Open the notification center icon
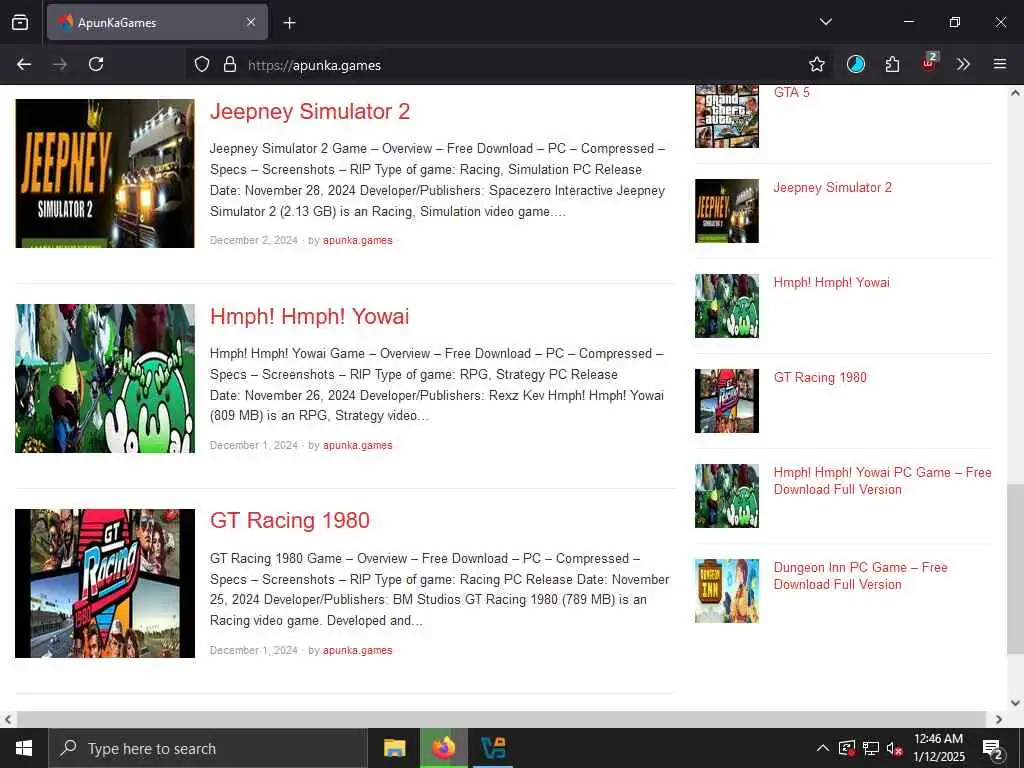1024x768 pixels. click(x=993, y=749)
